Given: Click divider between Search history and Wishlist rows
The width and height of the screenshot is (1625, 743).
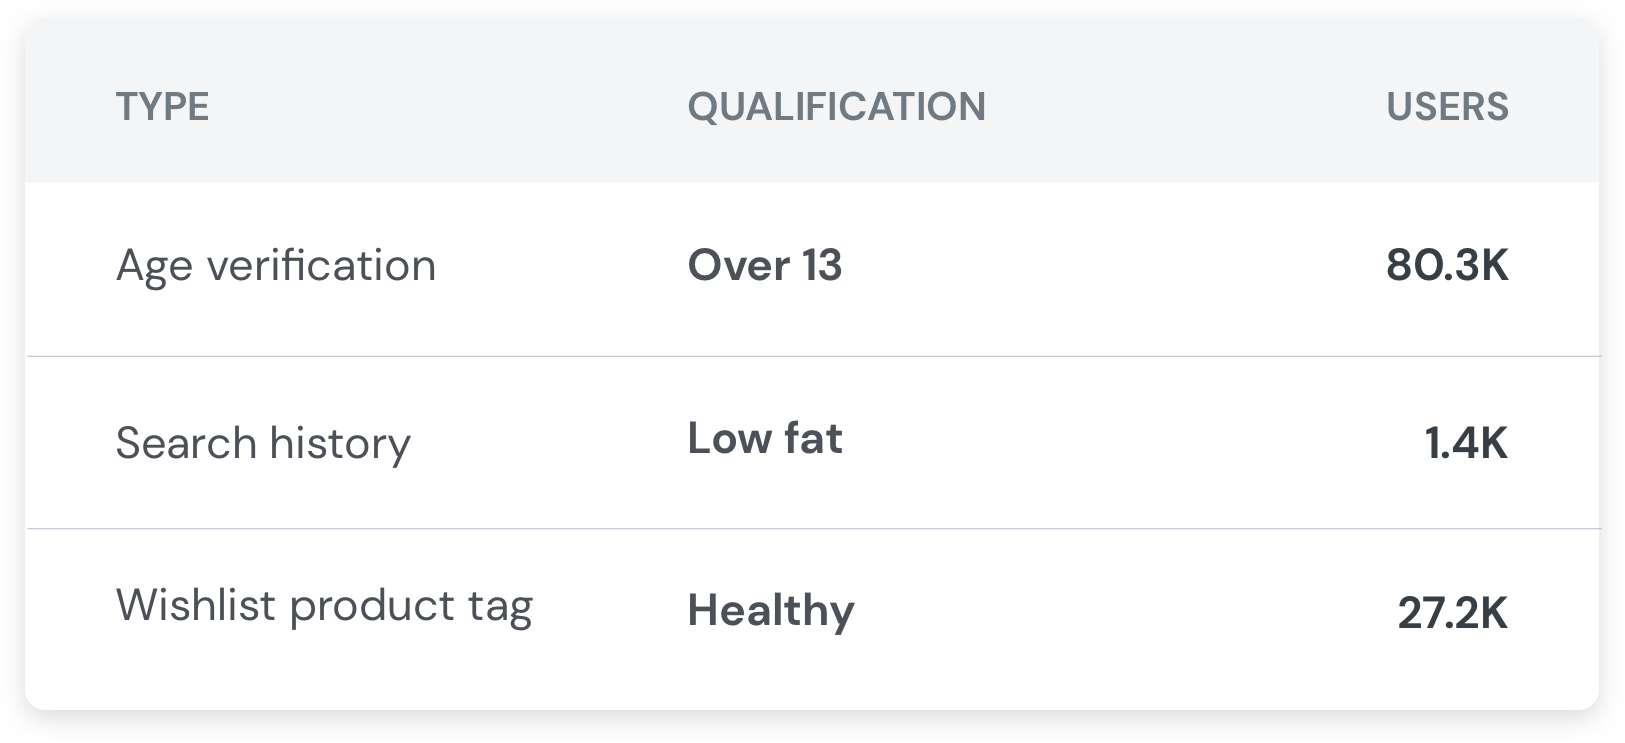Looking at the screenshot, I should coord(812,528).
